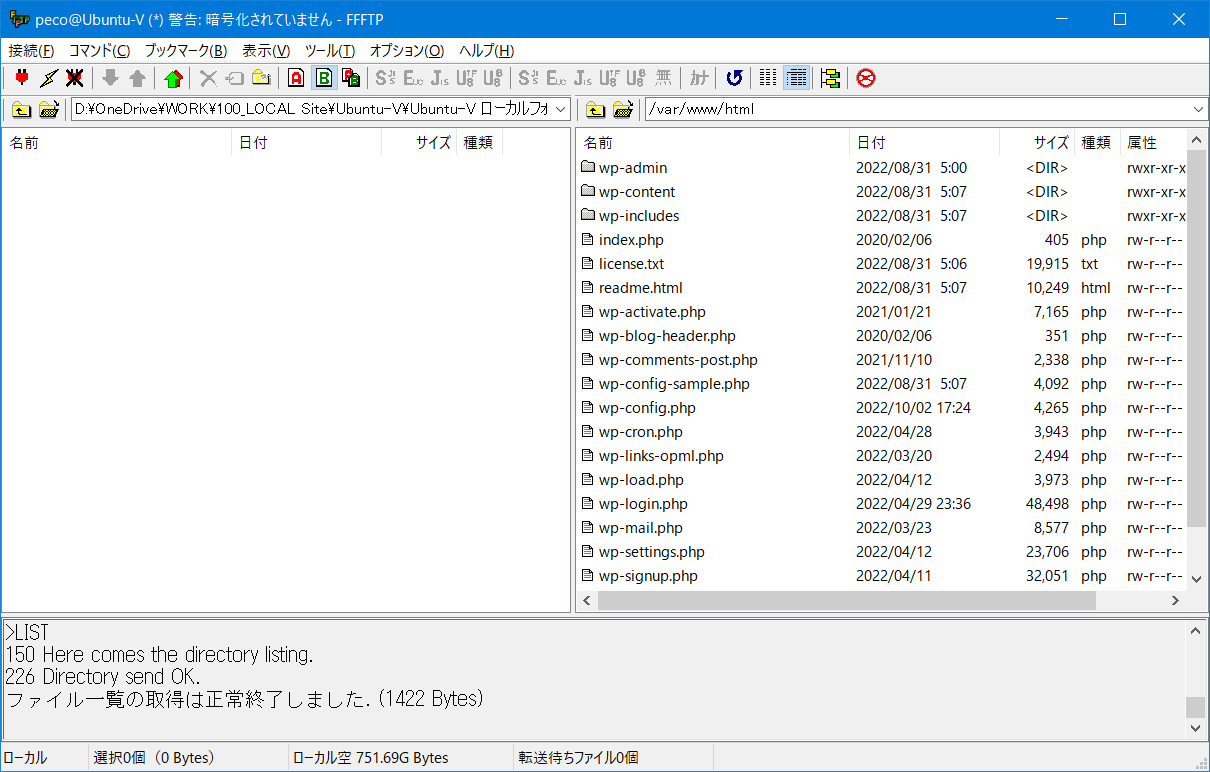
Task: Go up one folder in remote pane
Action: coord(596,109)
